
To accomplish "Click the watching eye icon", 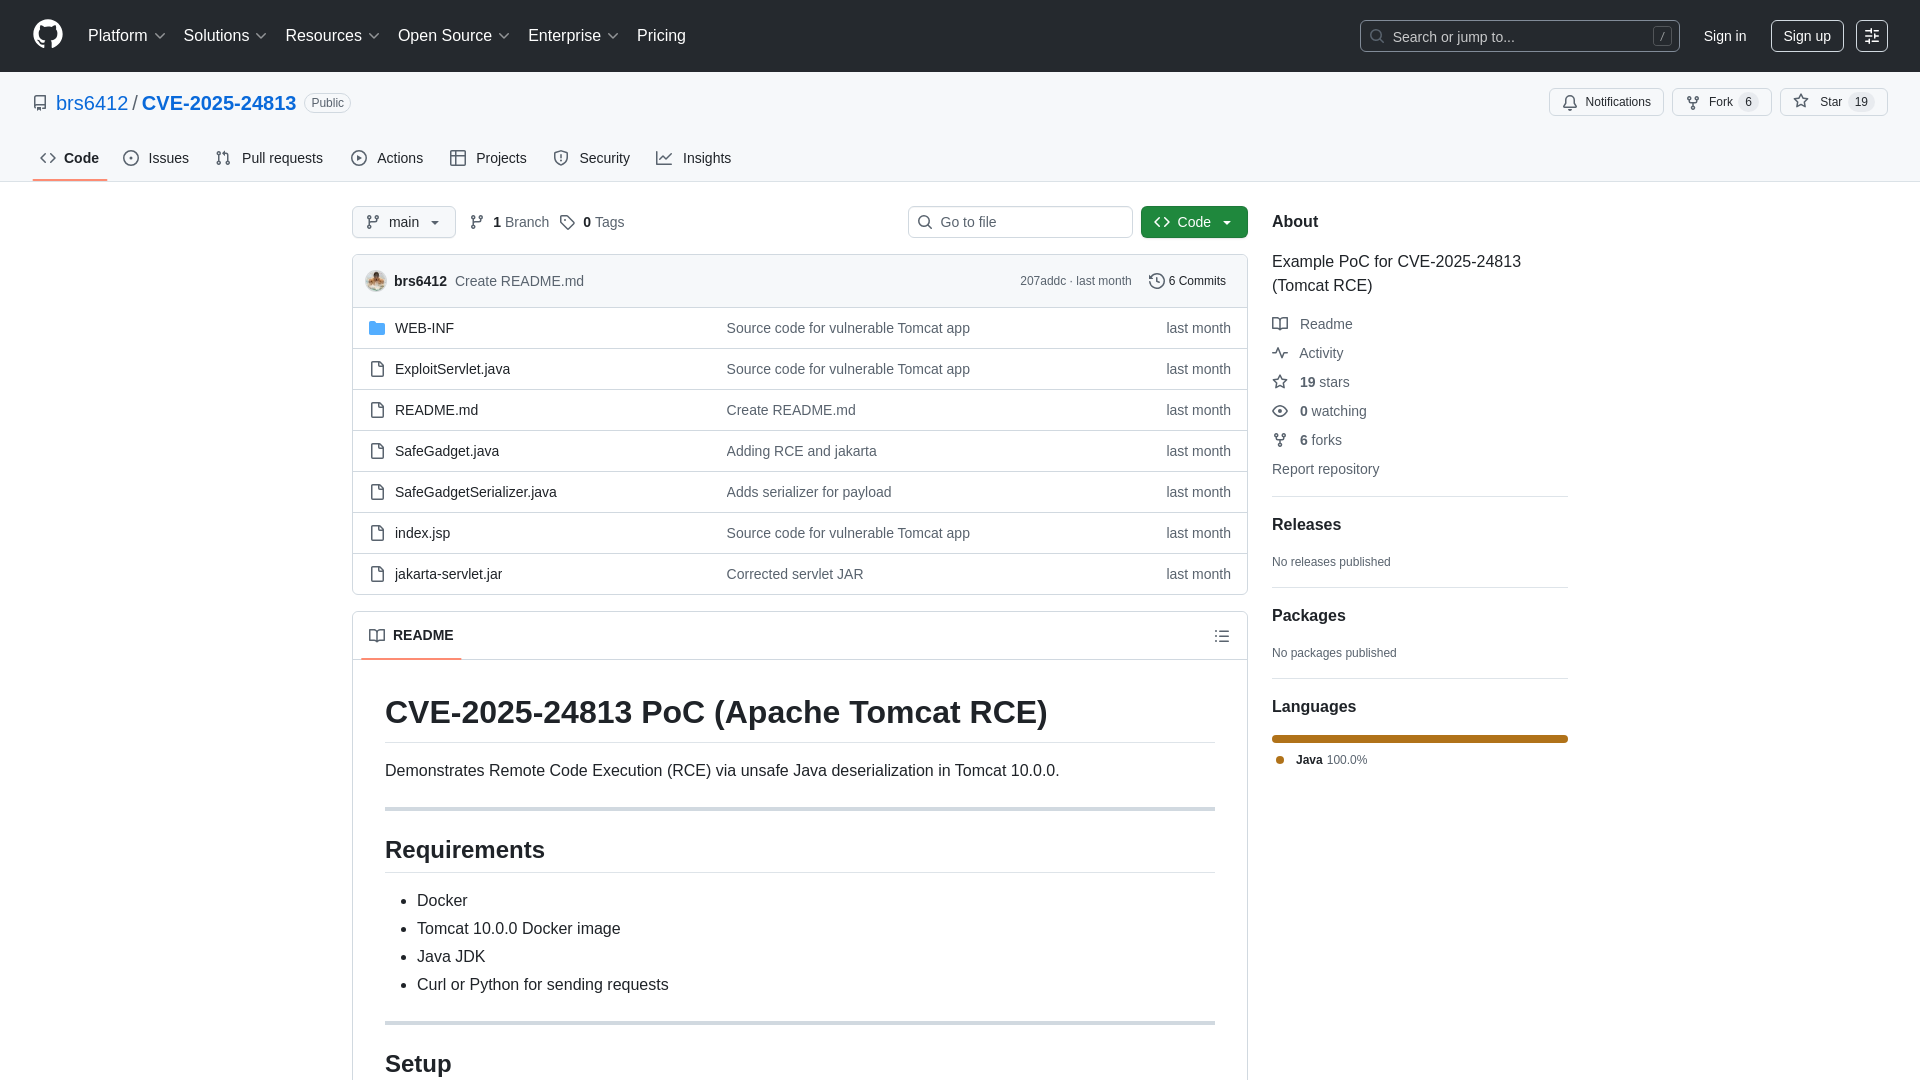I will (1281, 411).
